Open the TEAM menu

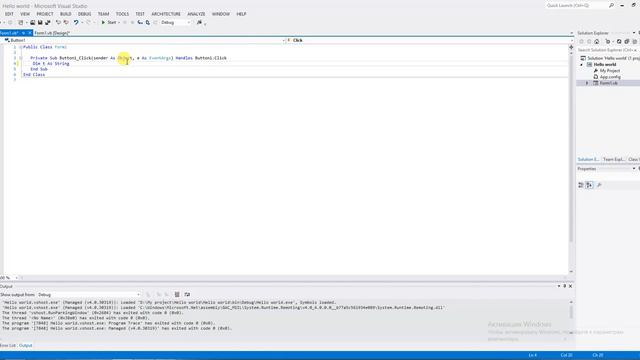click(103, 14)
